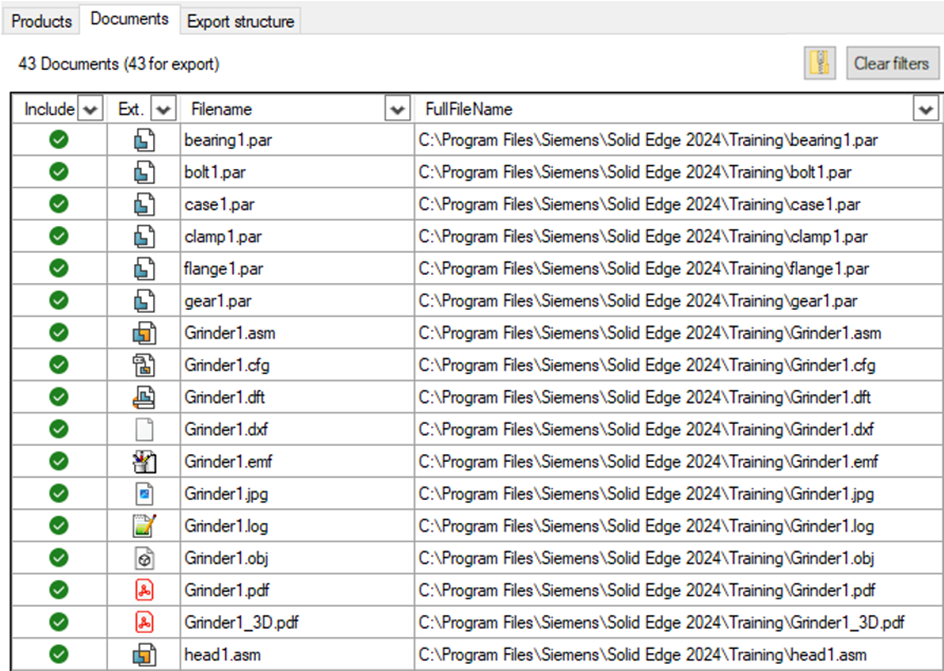This screenshot has height=671, width=944.
Task: Click the part icon for bearing1.par
Action: tap(144, 140)
